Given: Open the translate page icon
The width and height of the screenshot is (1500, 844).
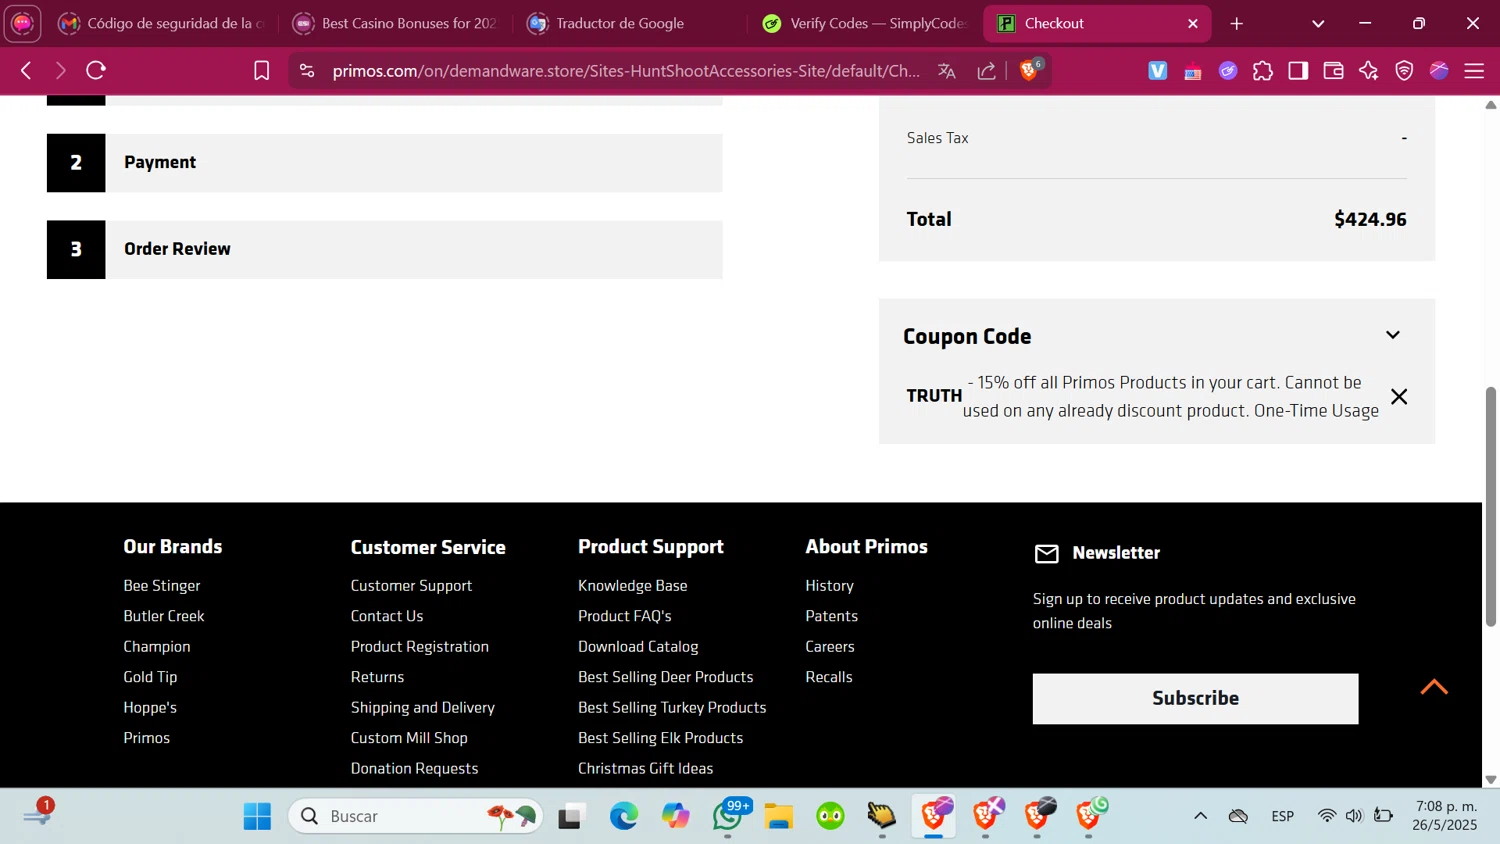Looking at the screenshot, I should (x=946, y=70).
